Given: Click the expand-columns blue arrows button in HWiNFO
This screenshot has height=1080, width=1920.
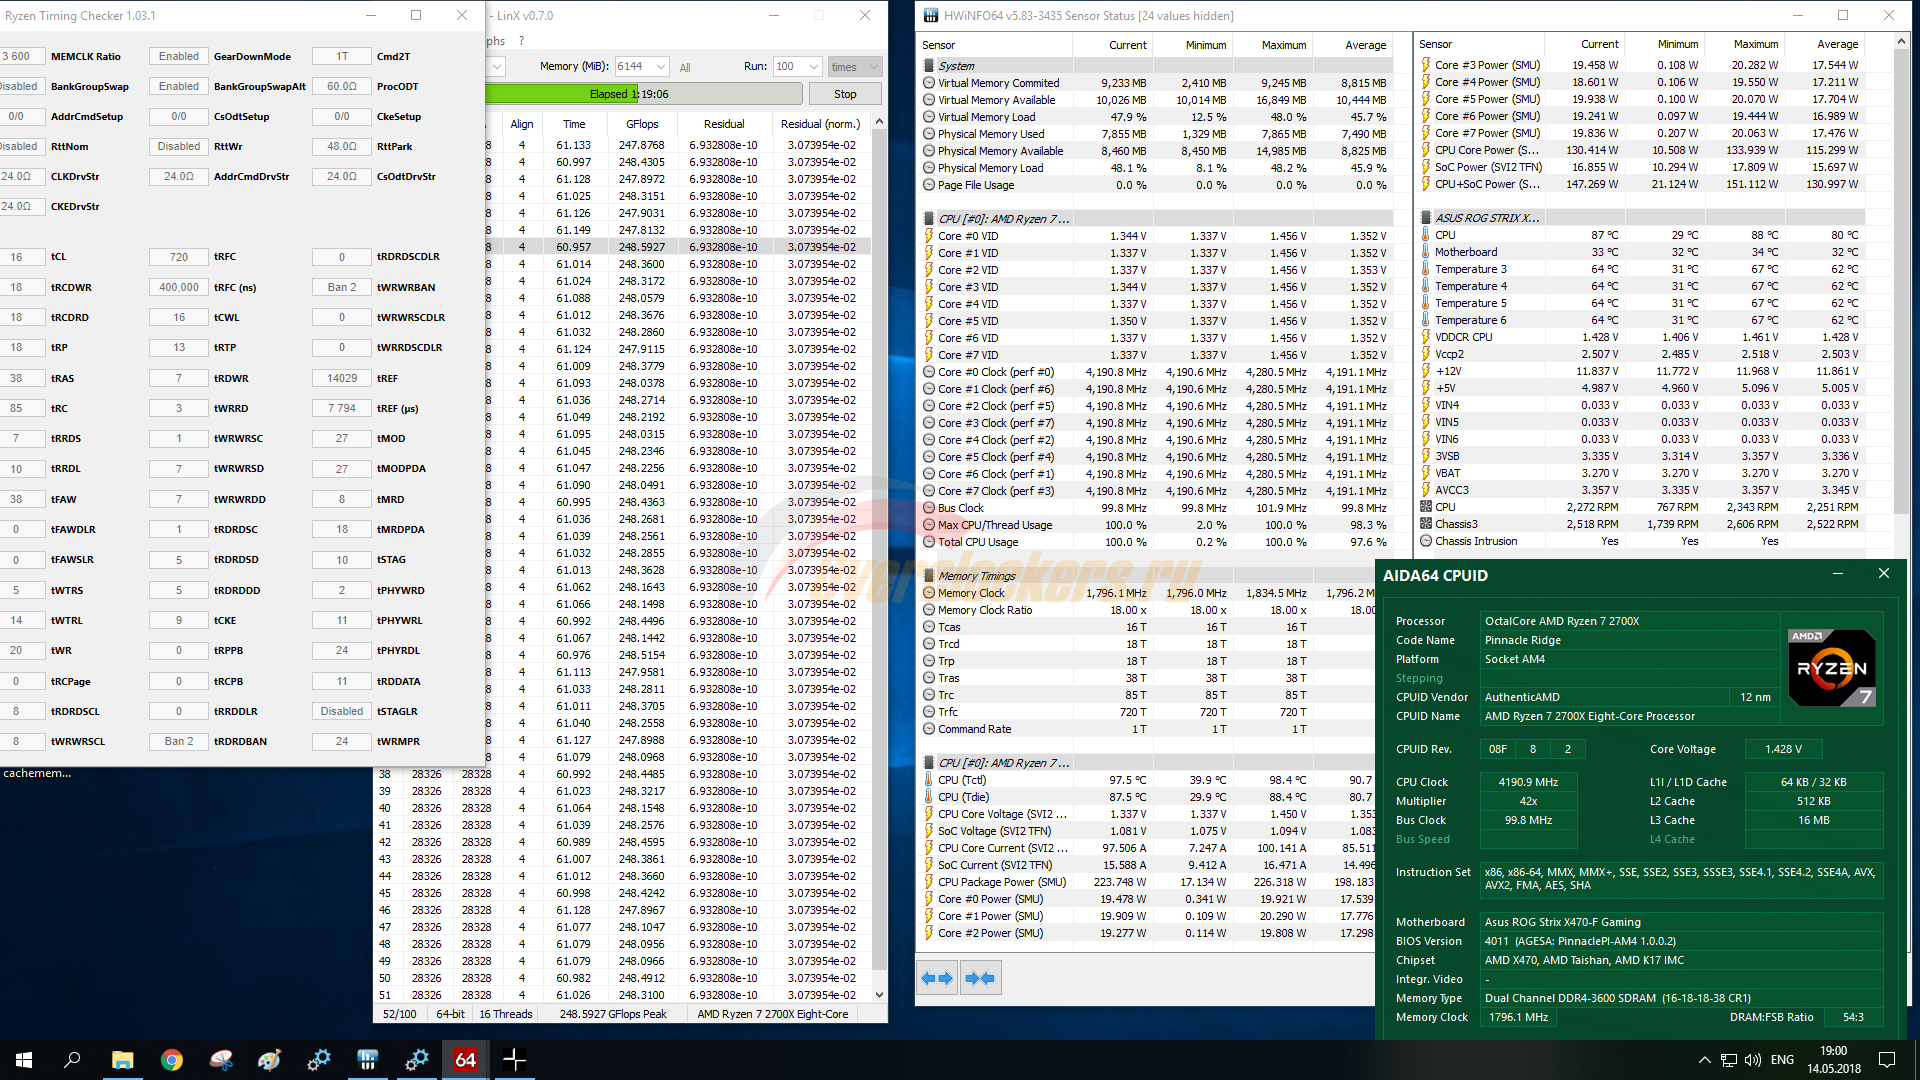Looking at the screenshot, I should (937, 978).
